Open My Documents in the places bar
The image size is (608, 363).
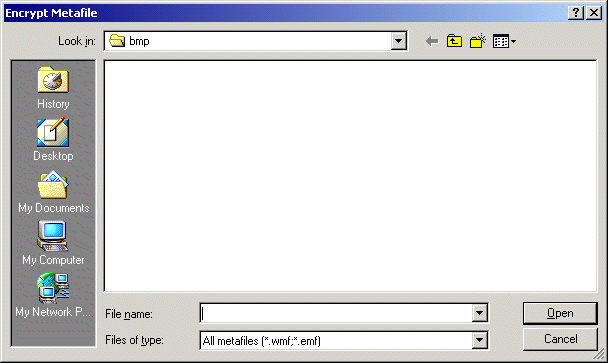[x=53, y=192]
